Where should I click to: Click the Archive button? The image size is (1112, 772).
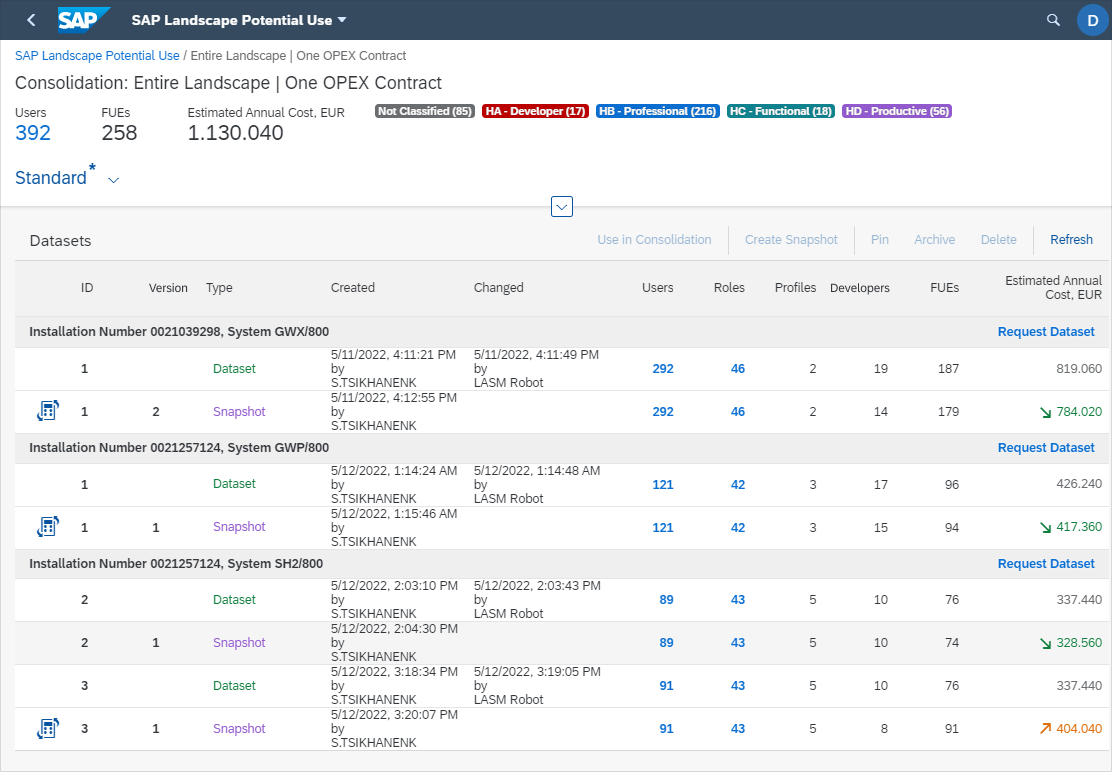(934, 240)
